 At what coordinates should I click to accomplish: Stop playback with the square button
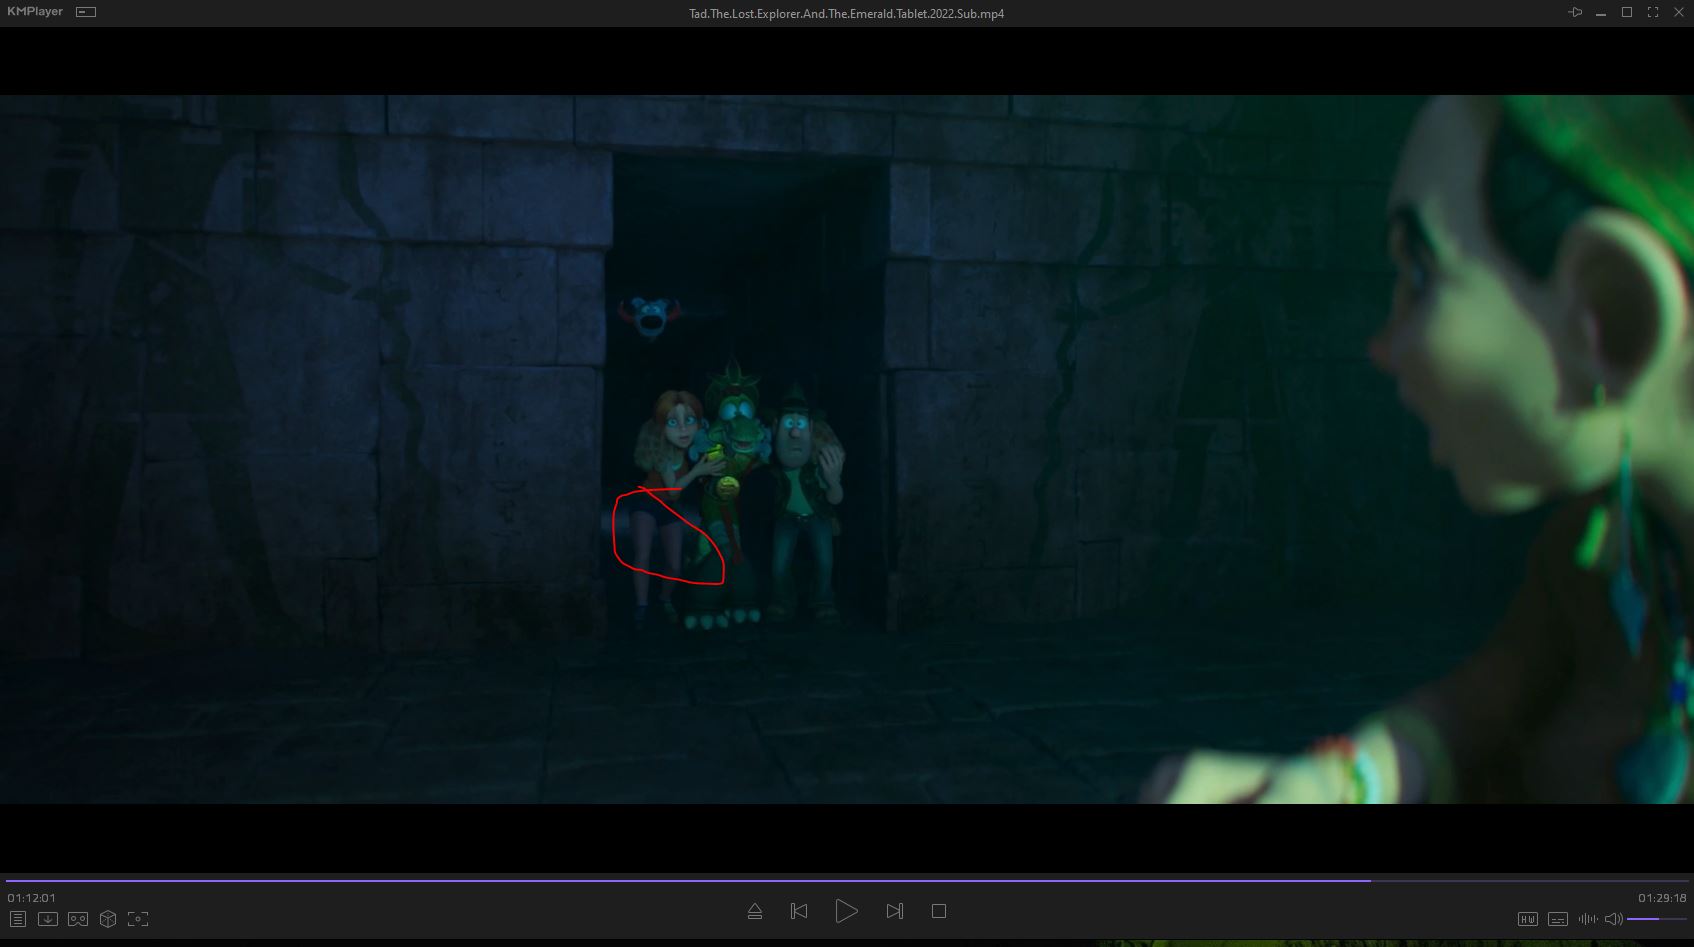[x=938, y=911]
